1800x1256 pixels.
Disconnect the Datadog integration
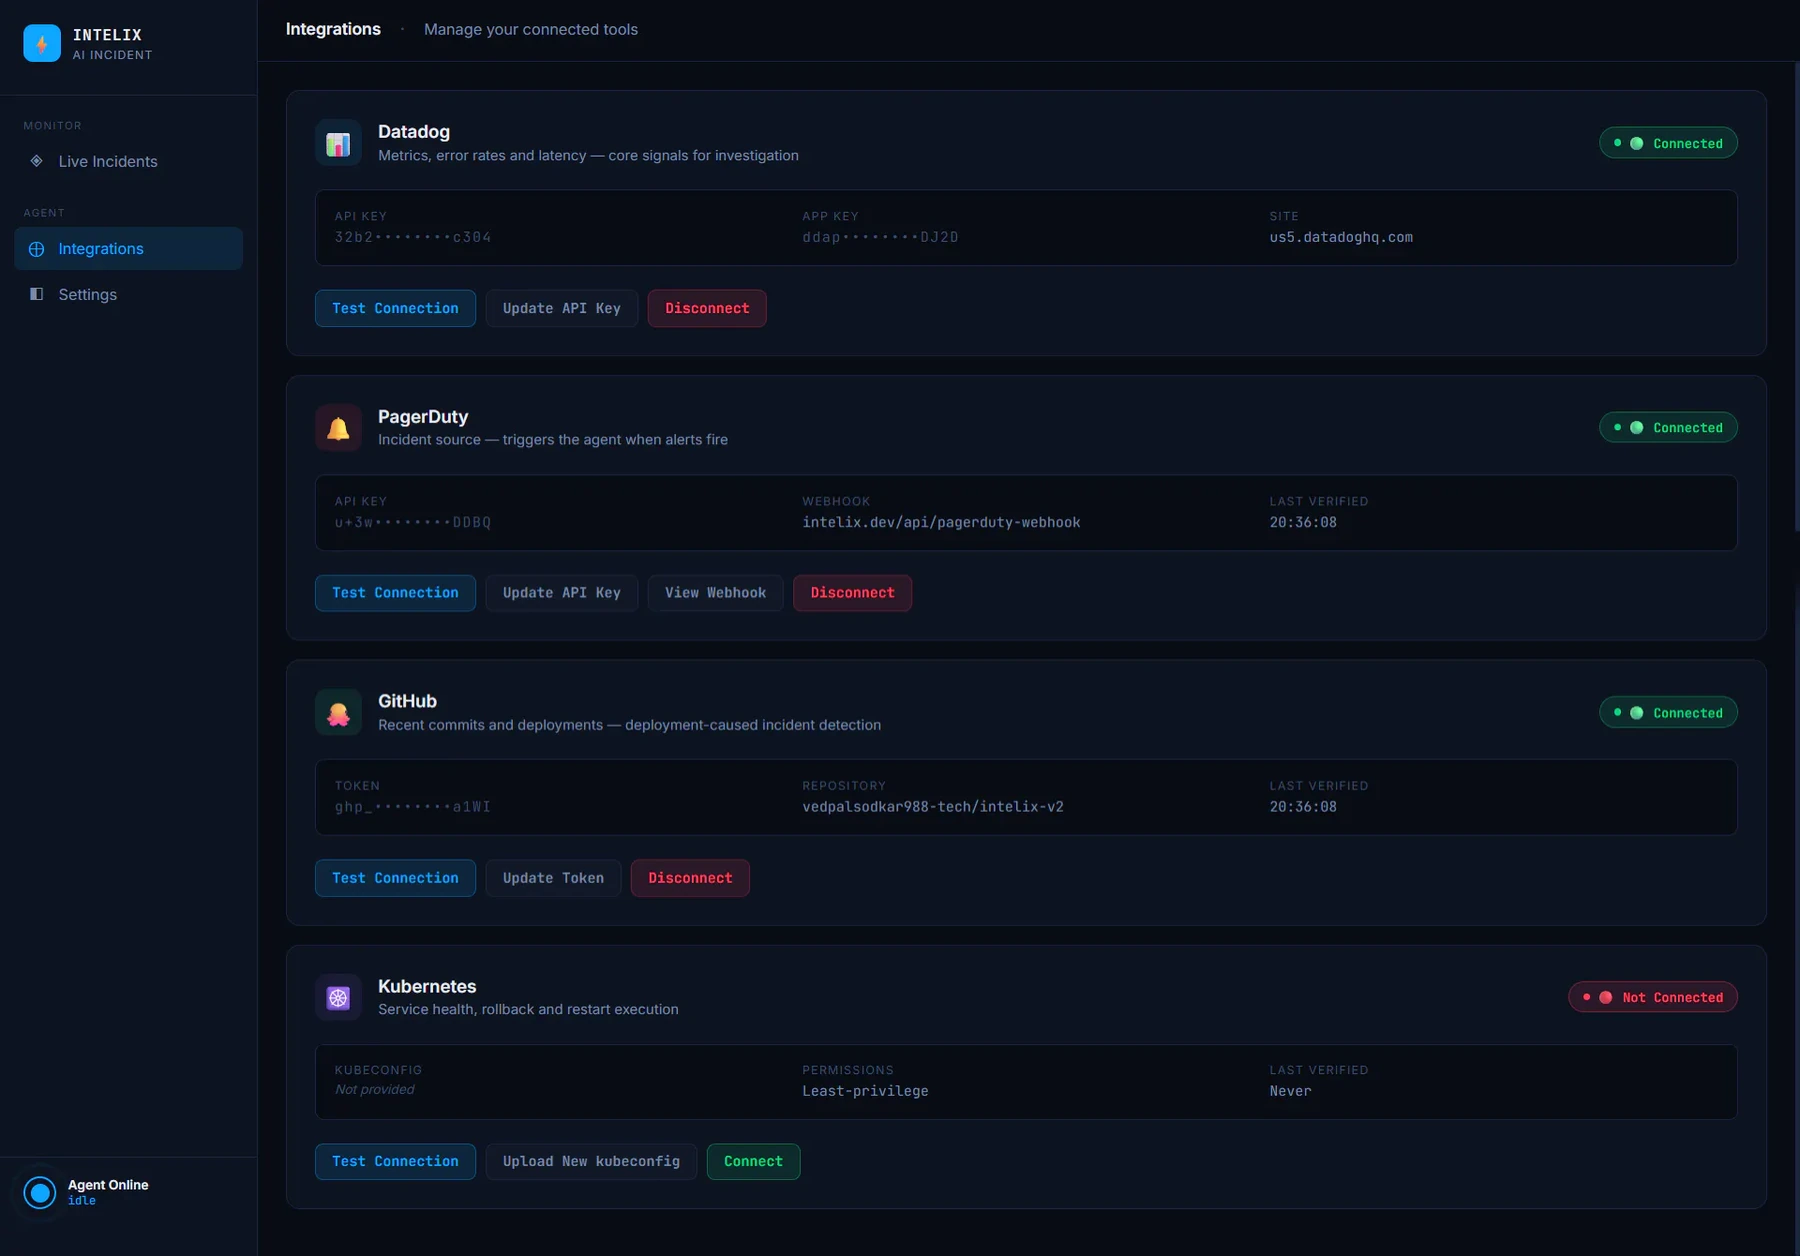[707, 308]
